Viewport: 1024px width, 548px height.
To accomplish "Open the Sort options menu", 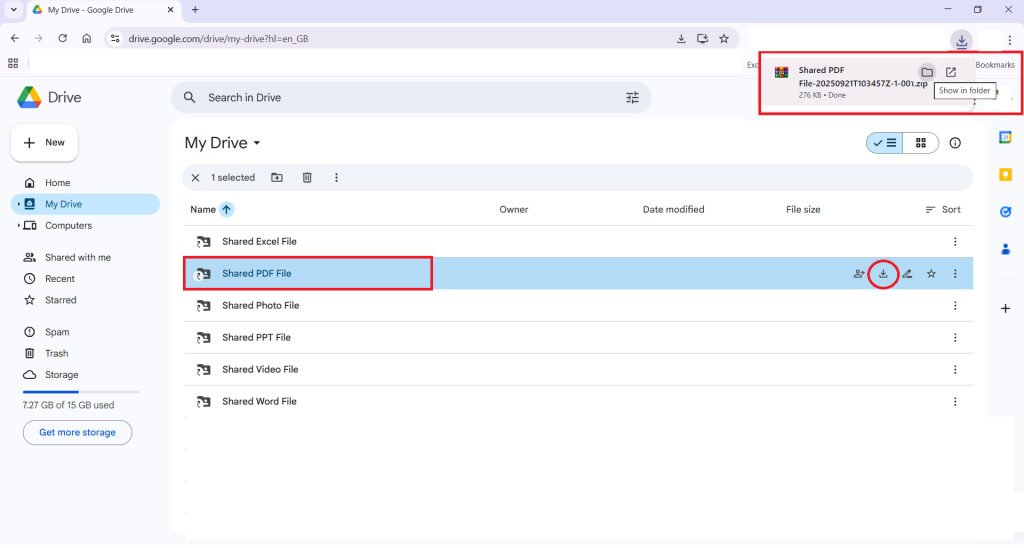I will pyautogui.click(x=943, y=210).
